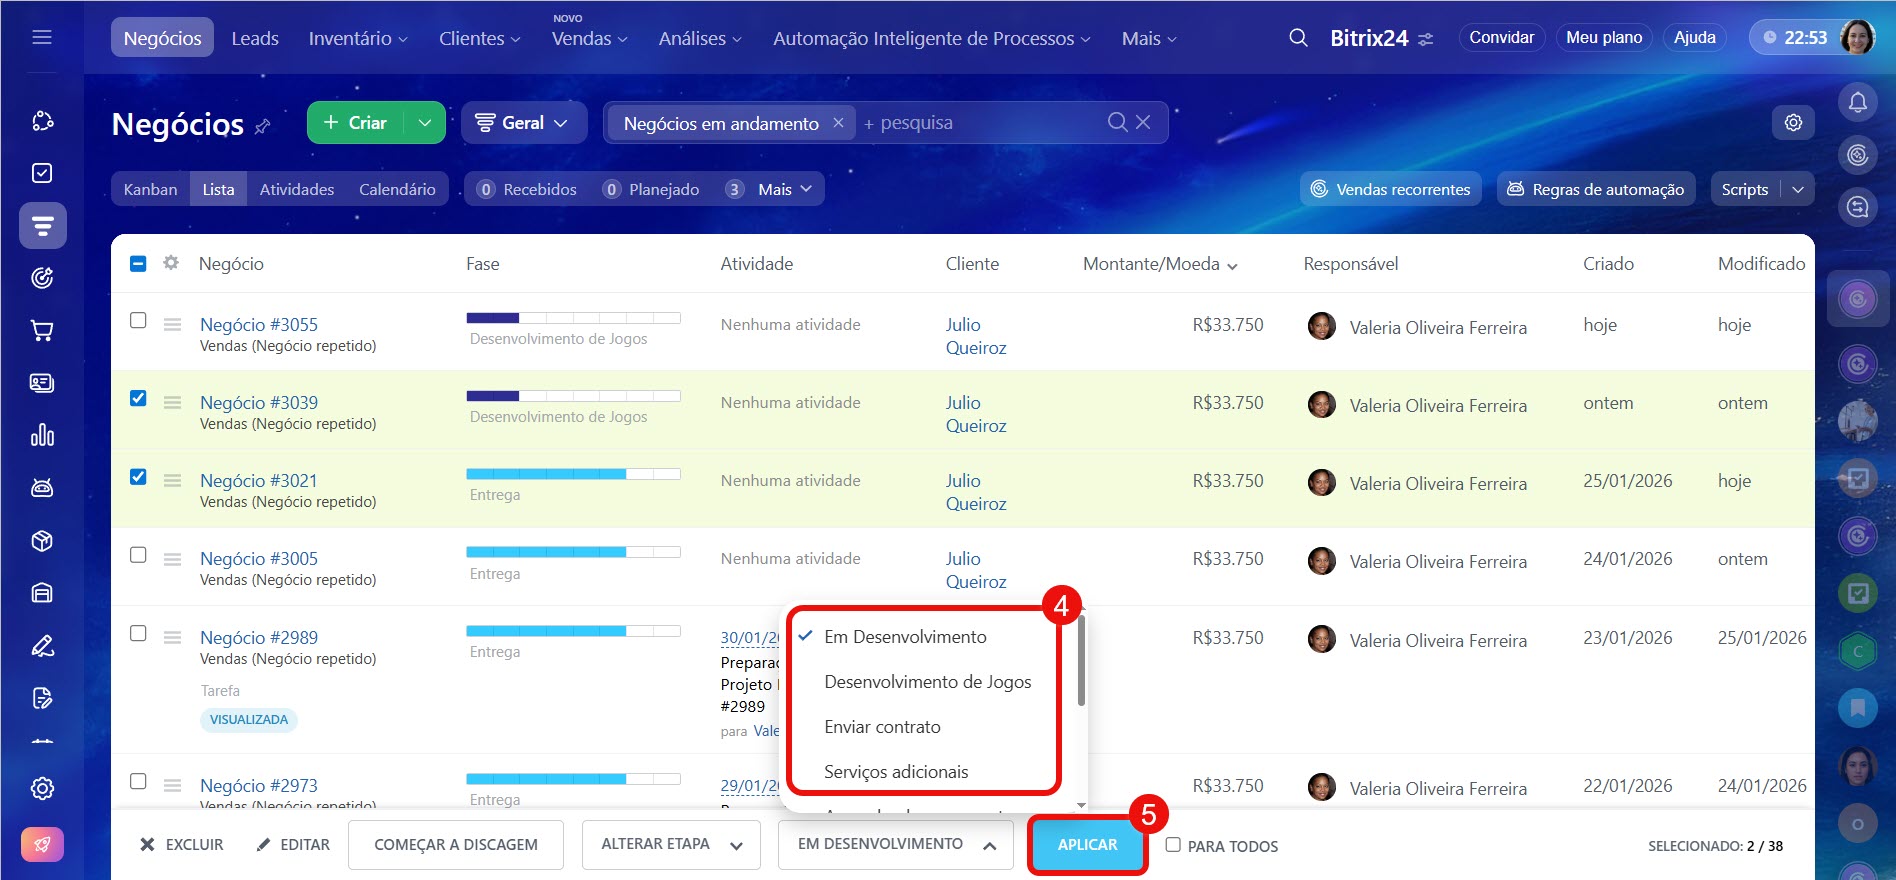
Task: Open the tasks checkmark sidebar icon
Action: tap(42, 173)
